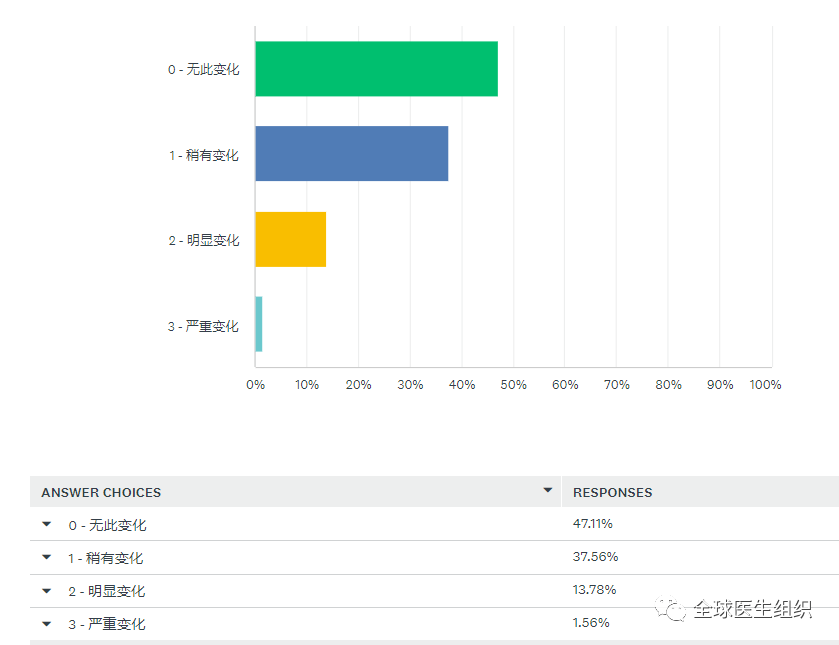Select the teal '严重变化' chart bar
839x645 pixels.
pyautogui.click(x=259, y=324)
